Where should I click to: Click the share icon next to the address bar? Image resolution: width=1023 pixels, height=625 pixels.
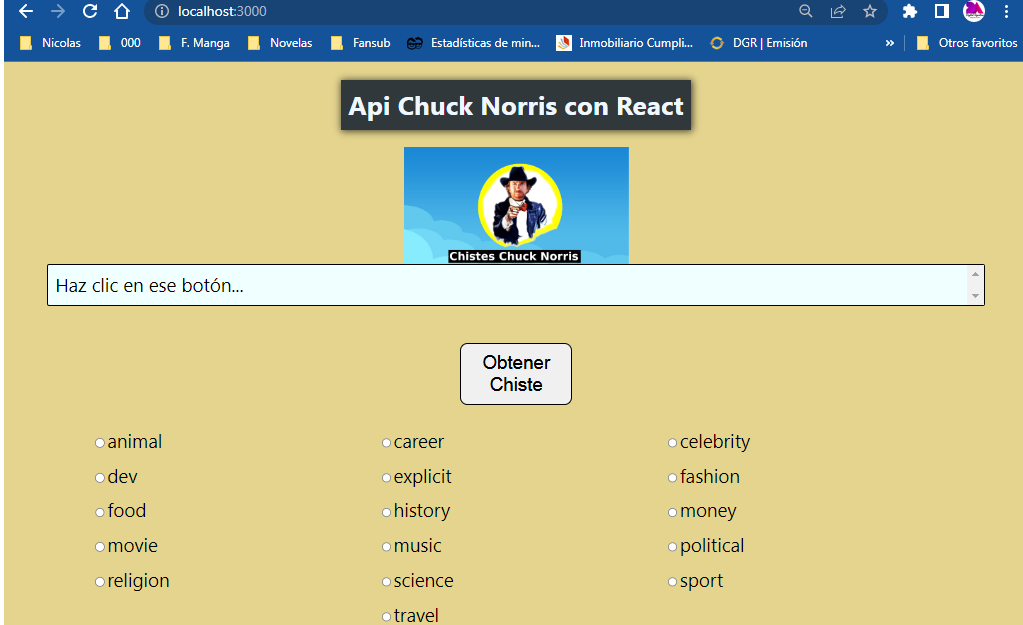[x=838, y=12]
